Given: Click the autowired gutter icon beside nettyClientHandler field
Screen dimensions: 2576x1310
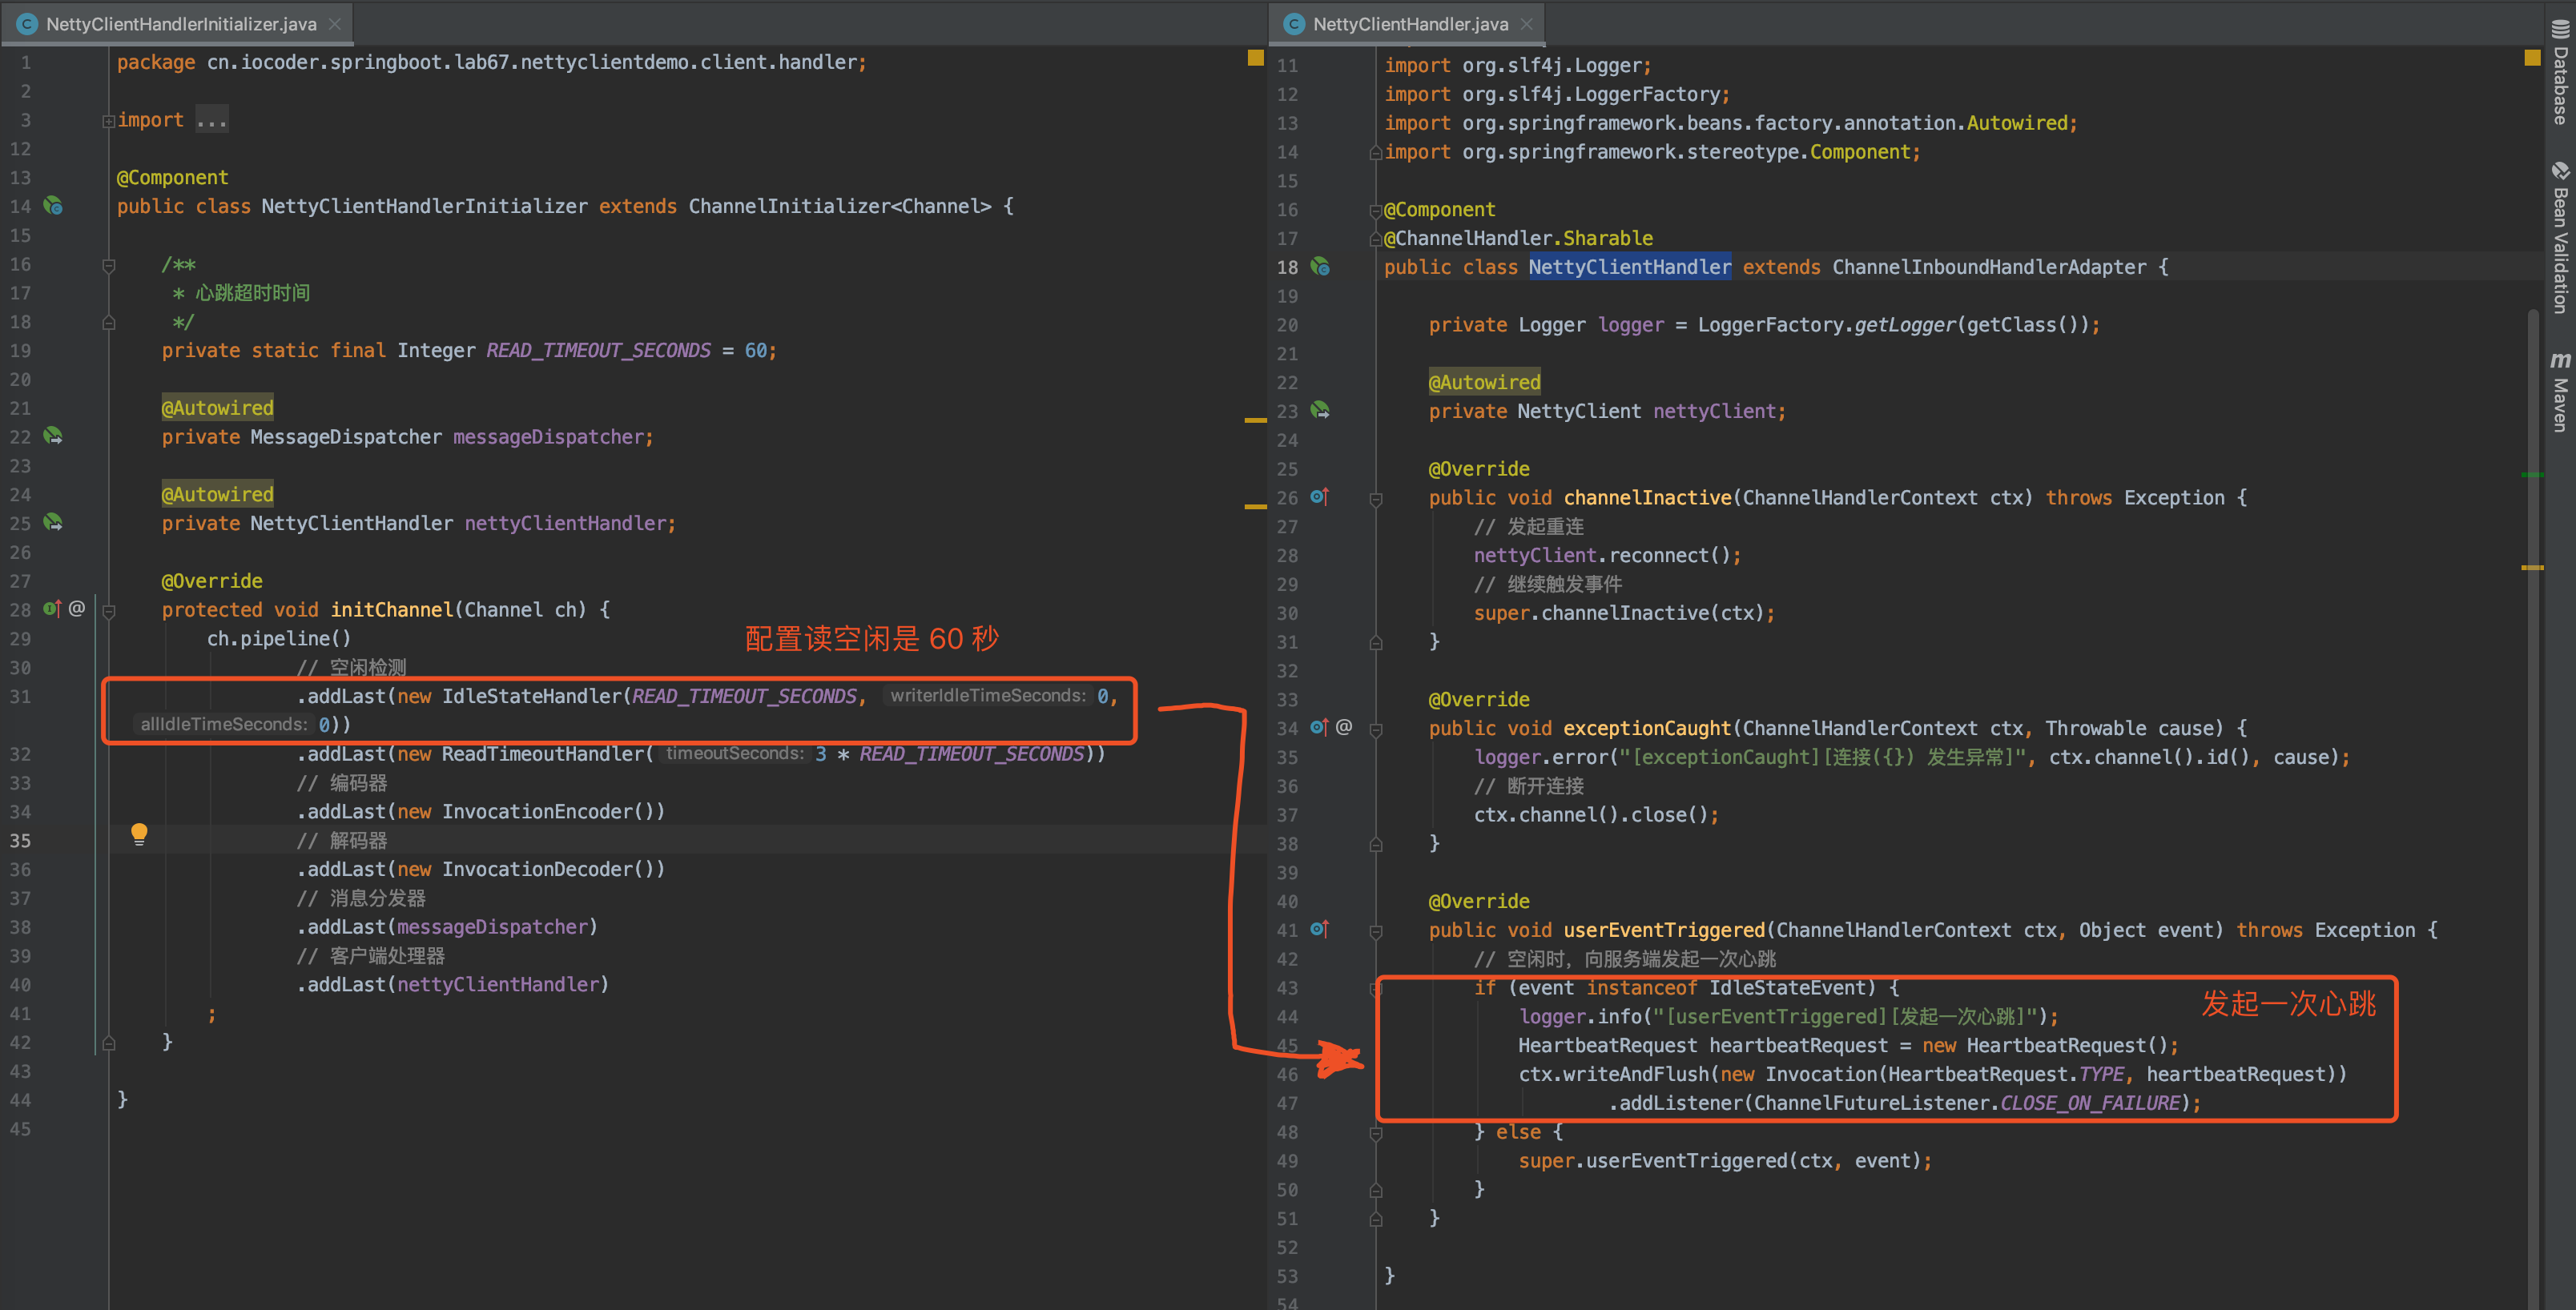Looking at the screenshot, I should tap(53, 522).
